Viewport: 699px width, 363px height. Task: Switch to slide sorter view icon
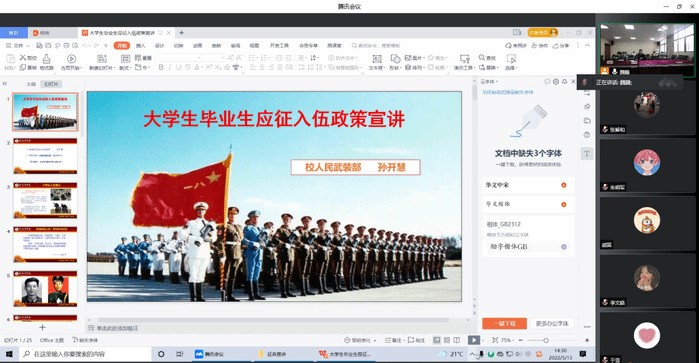pyautogui.click(x=447, y=340)
